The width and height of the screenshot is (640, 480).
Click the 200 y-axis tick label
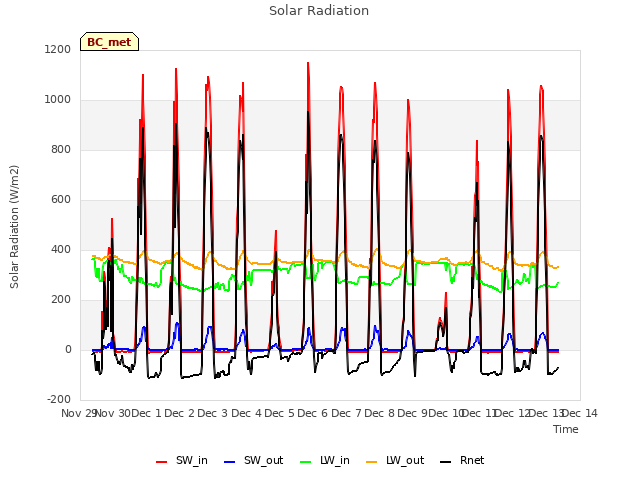[x=61, y=300]
